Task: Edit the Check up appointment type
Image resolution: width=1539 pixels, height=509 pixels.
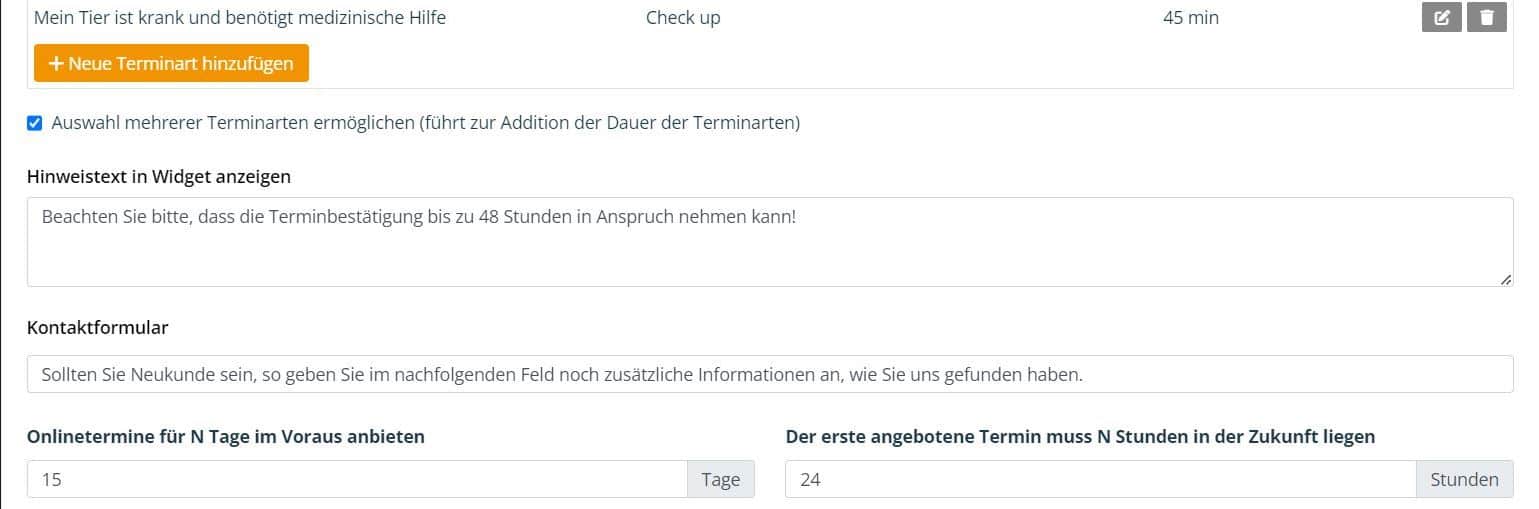Action: pyautogui.click(x=1441, y=18)
